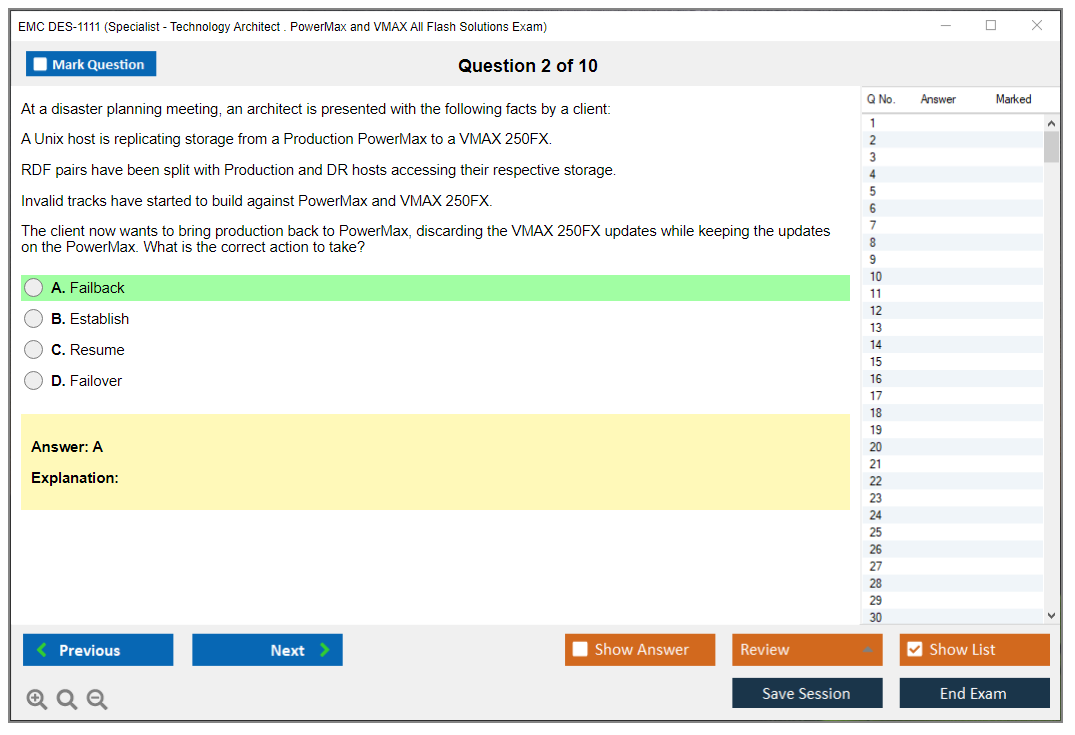Screen dimensions: 1075x735
Task: Select answer A. Failback
Action: coord(34,288)
